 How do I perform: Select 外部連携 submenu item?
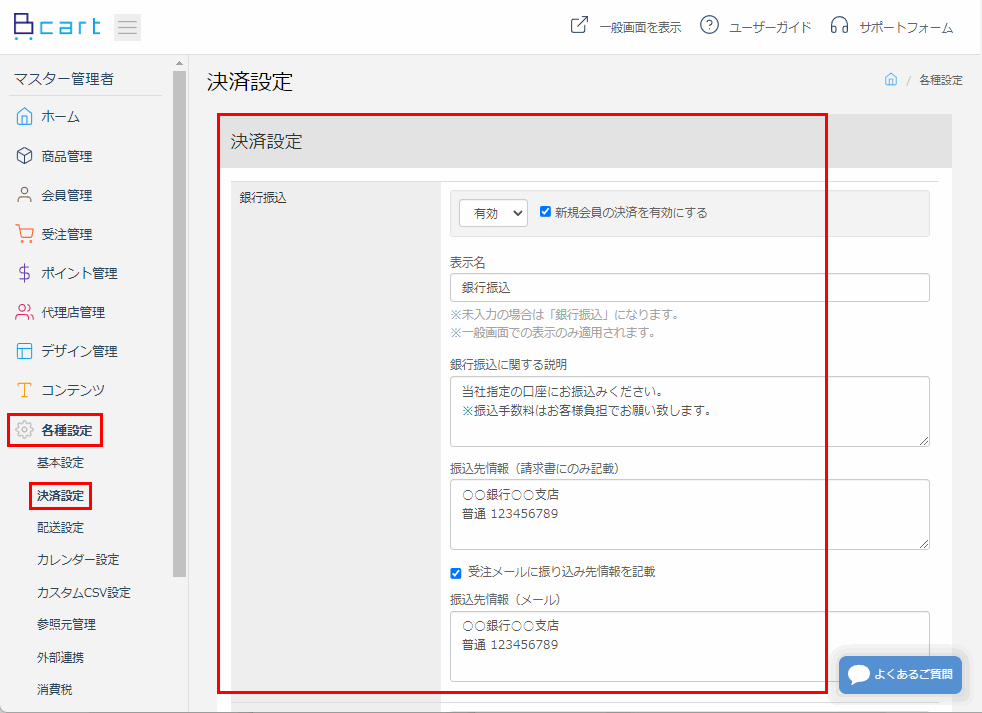tap(60, 657)
